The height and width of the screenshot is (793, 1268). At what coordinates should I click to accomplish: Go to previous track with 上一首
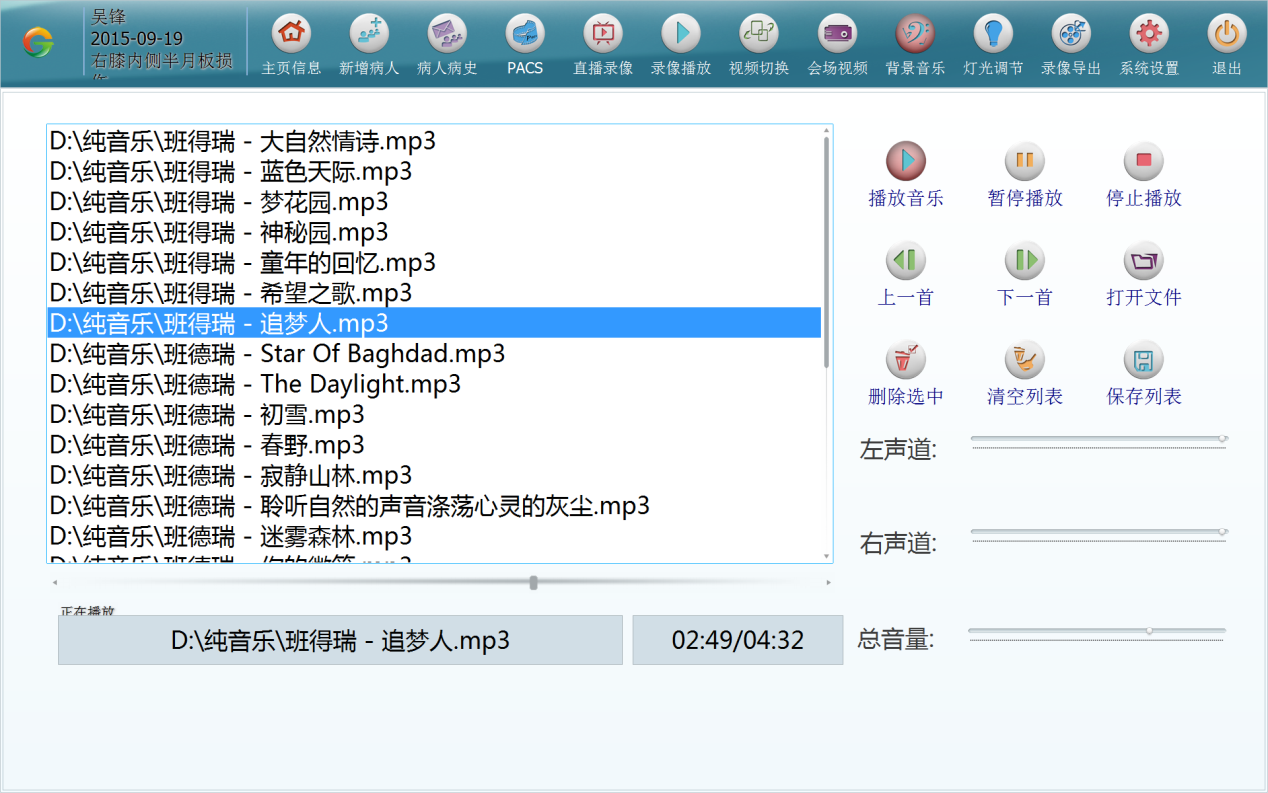pyautogui.click(x=906, y=261)
